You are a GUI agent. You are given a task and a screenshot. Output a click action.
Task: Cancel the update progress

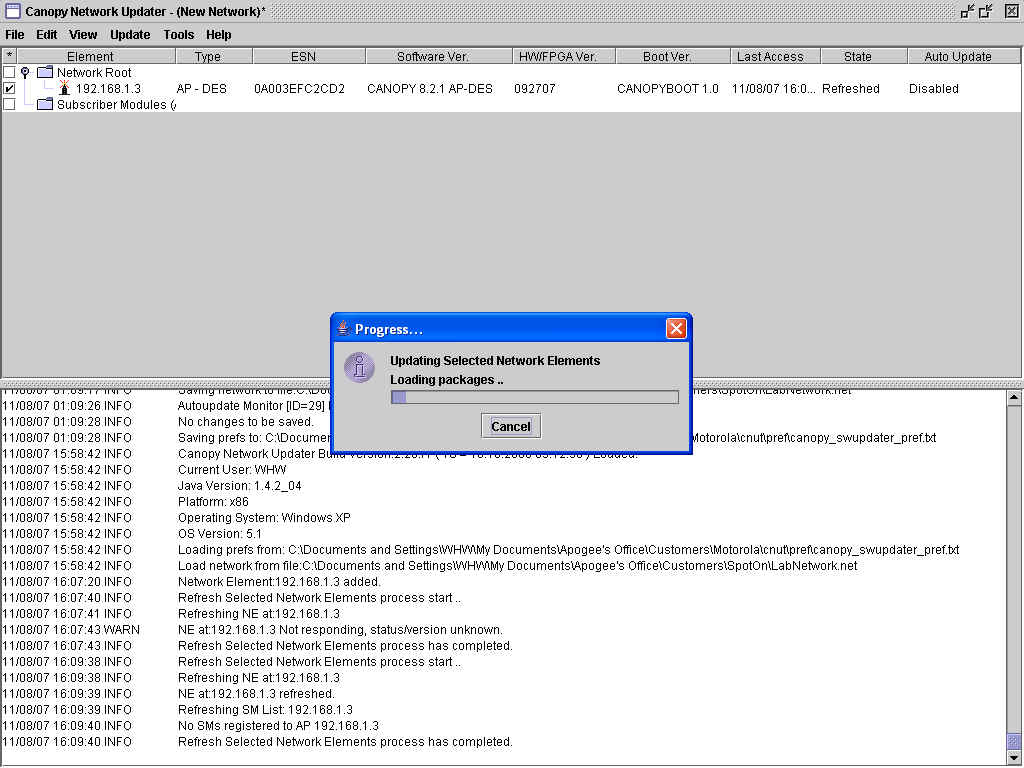tap(510, 426)
